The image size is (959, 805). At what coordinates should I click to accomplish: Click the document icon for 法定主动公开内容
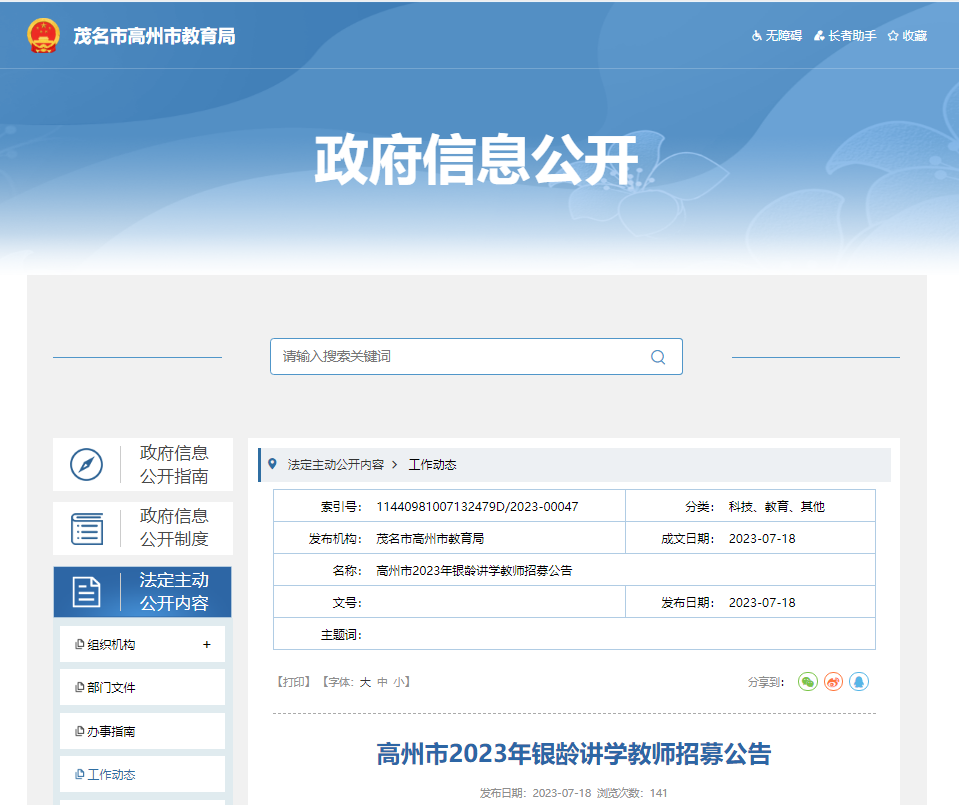(x=87, y=592)
